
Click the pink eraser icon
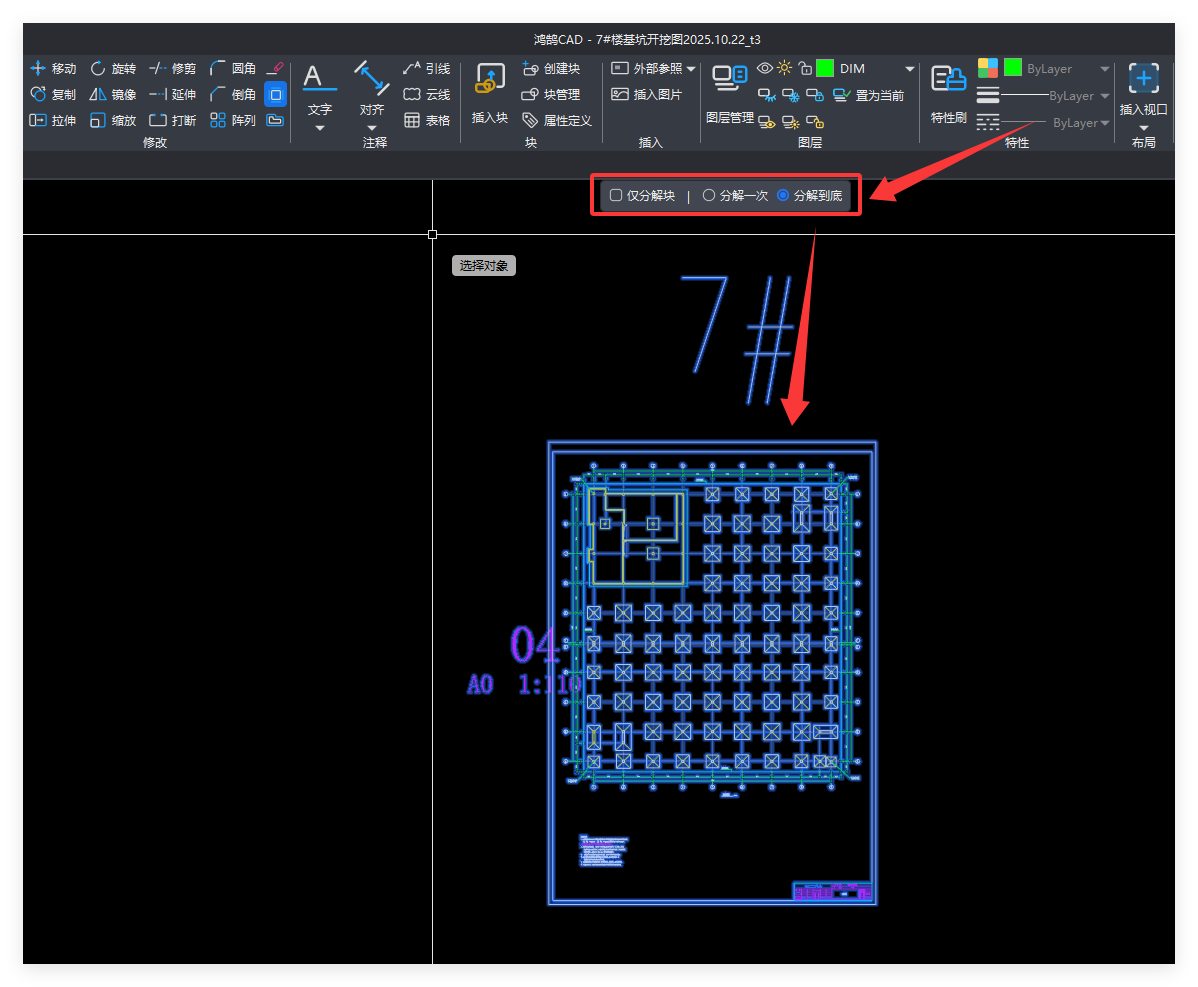pyautogui.click(x=275, y=69)
